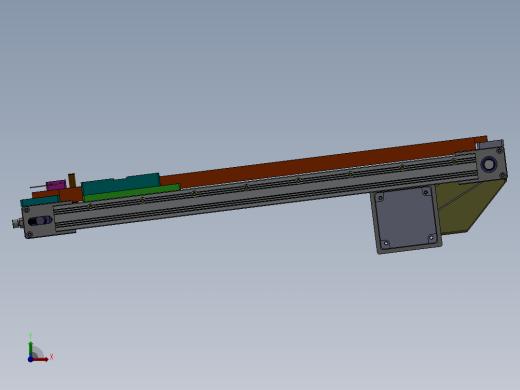
Task: Select the oblong slot on left end cap
Action: coord(40,221)
